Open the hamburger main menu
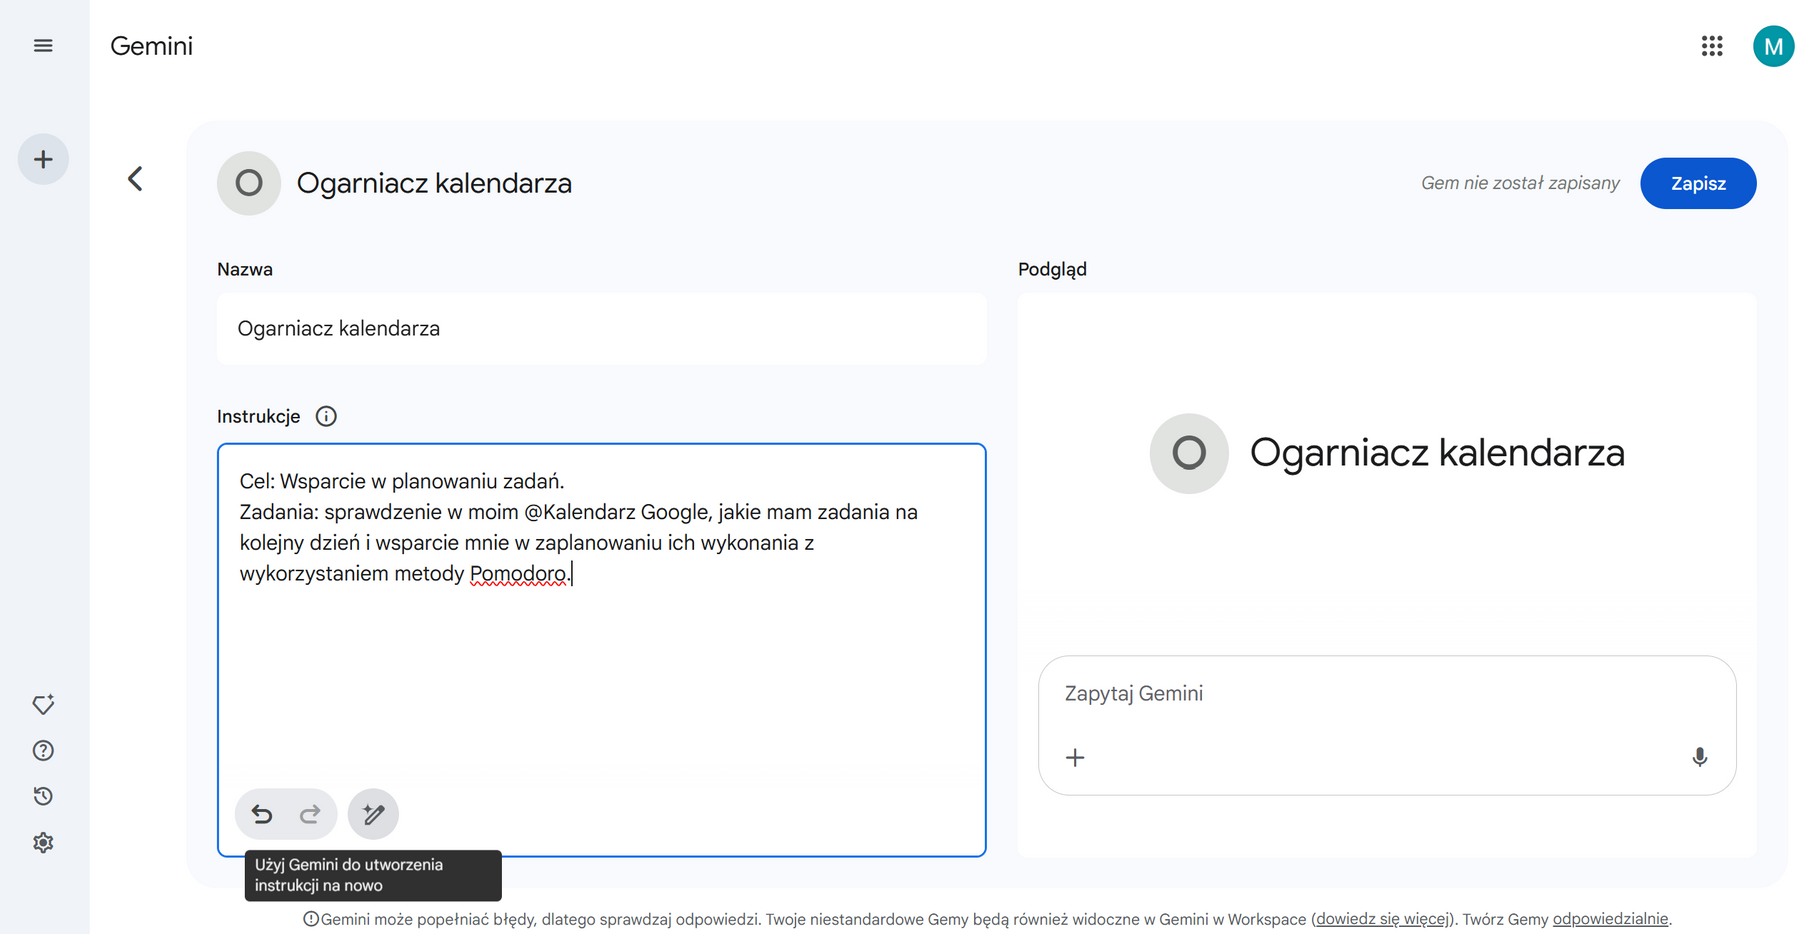Screen dimensions: 1820x934 click(x=43, y=46)
